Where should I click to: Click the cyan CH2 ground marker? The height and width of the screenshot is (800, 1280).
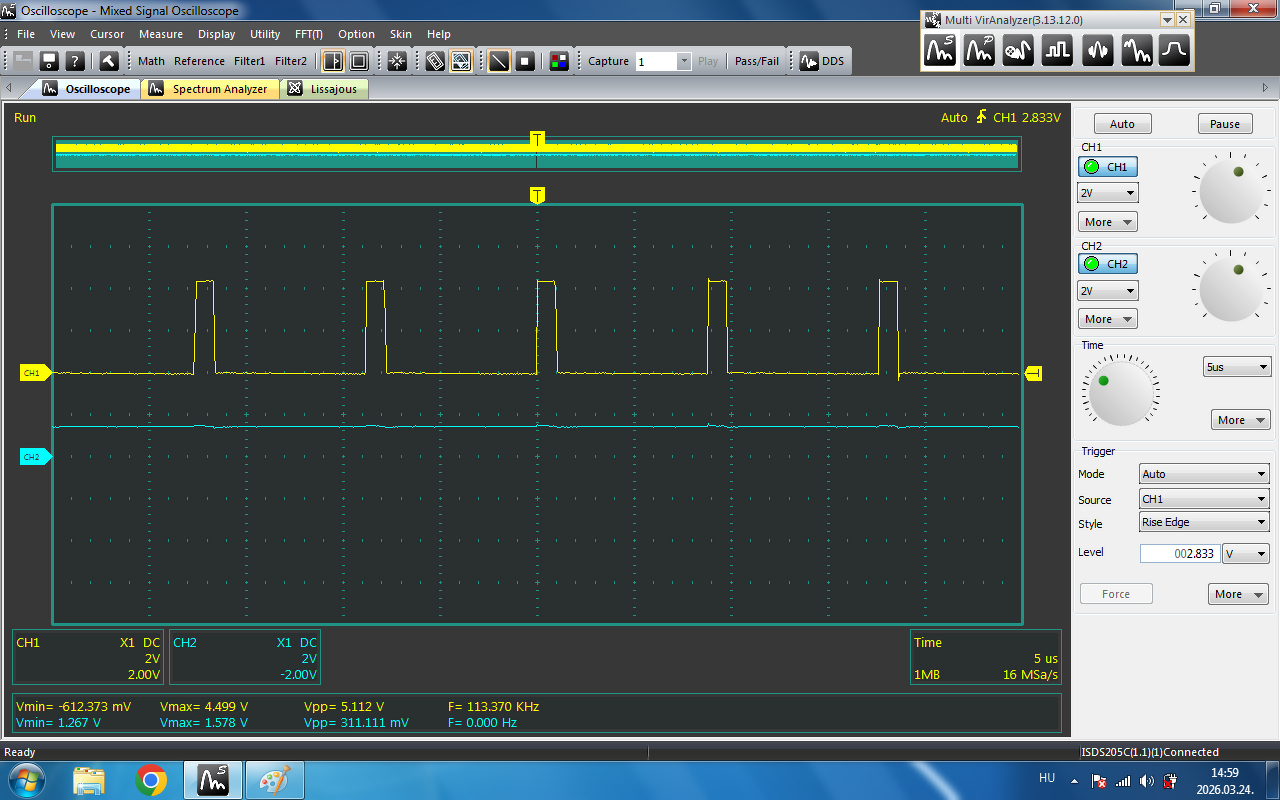click(34, 457)
